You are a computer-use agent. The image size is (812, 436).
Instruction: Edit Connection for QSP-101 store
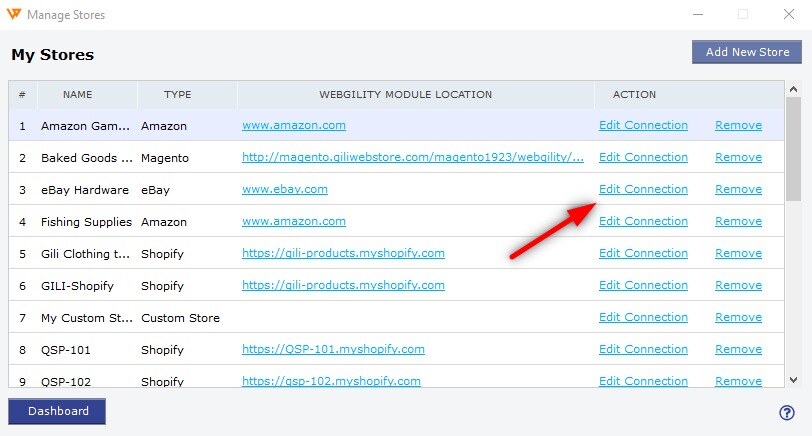pos(643,350)
